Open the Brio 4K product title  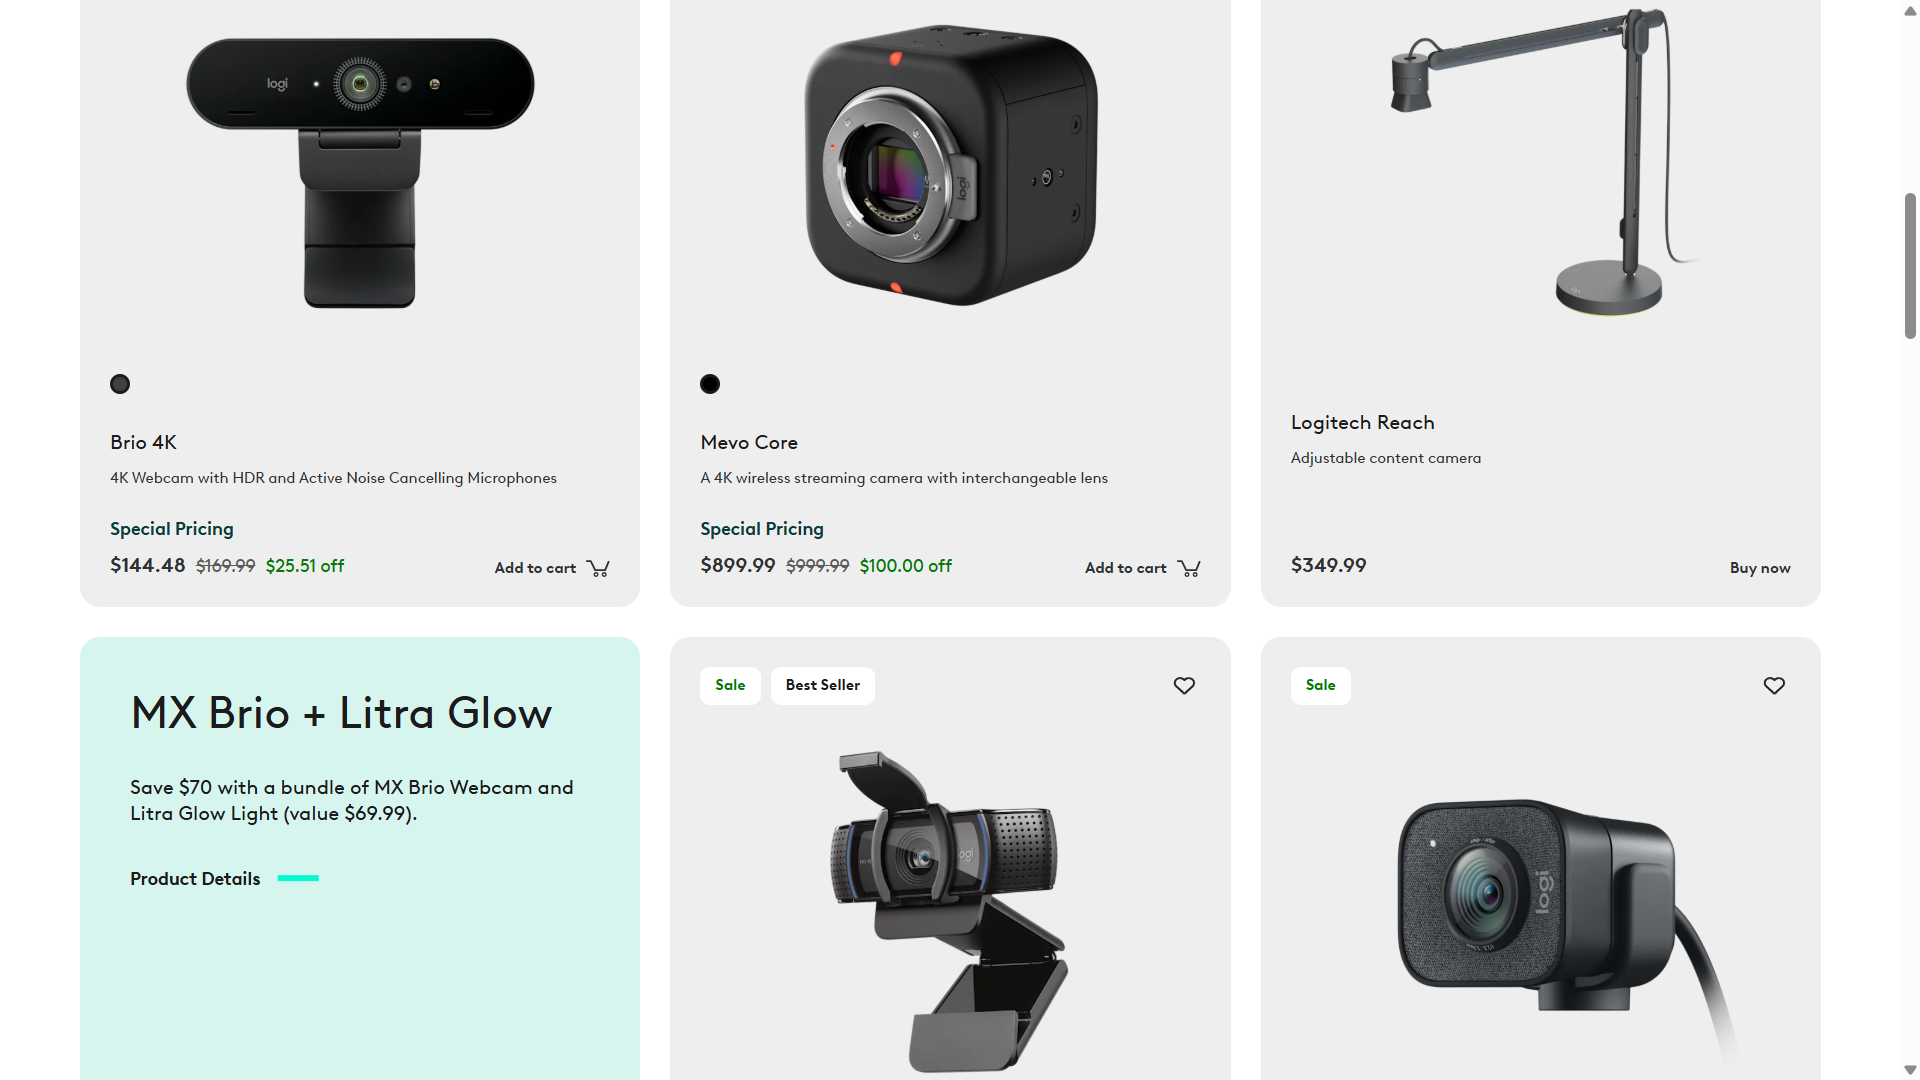143,442
